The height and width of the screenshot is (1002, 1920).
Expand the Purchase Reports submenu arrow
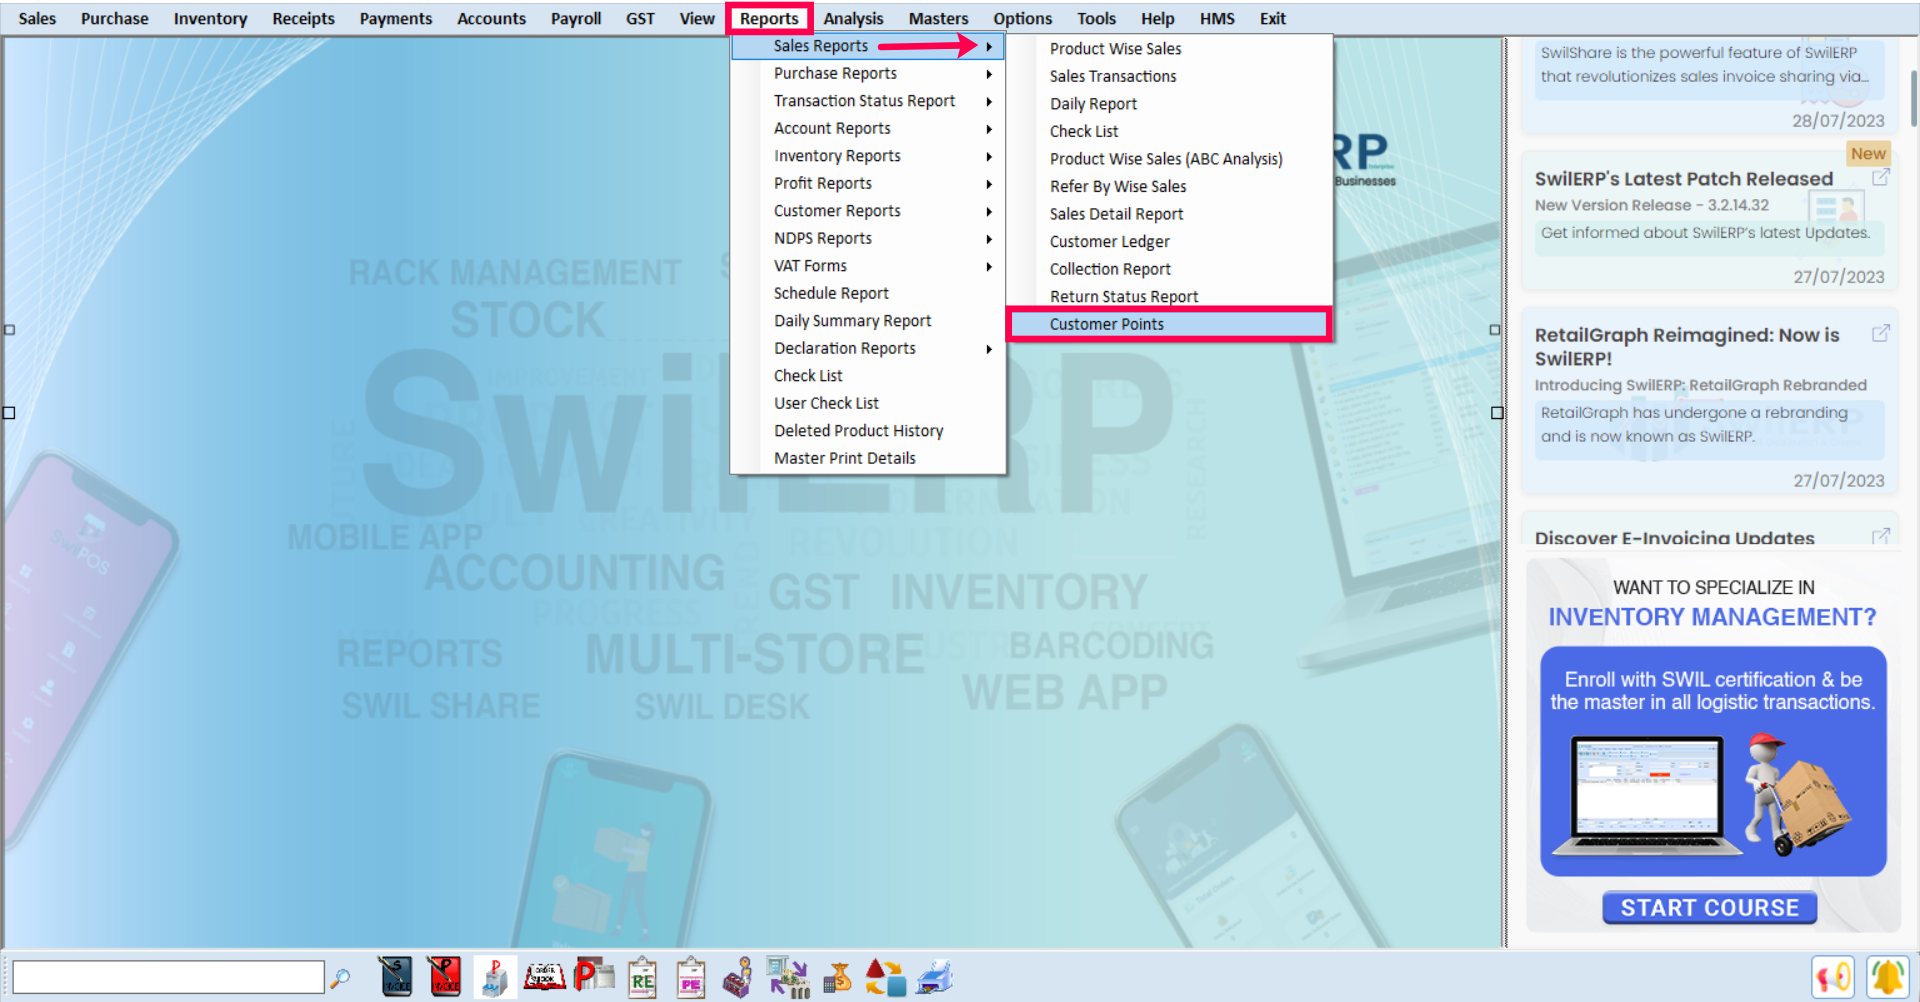point(989,74)
